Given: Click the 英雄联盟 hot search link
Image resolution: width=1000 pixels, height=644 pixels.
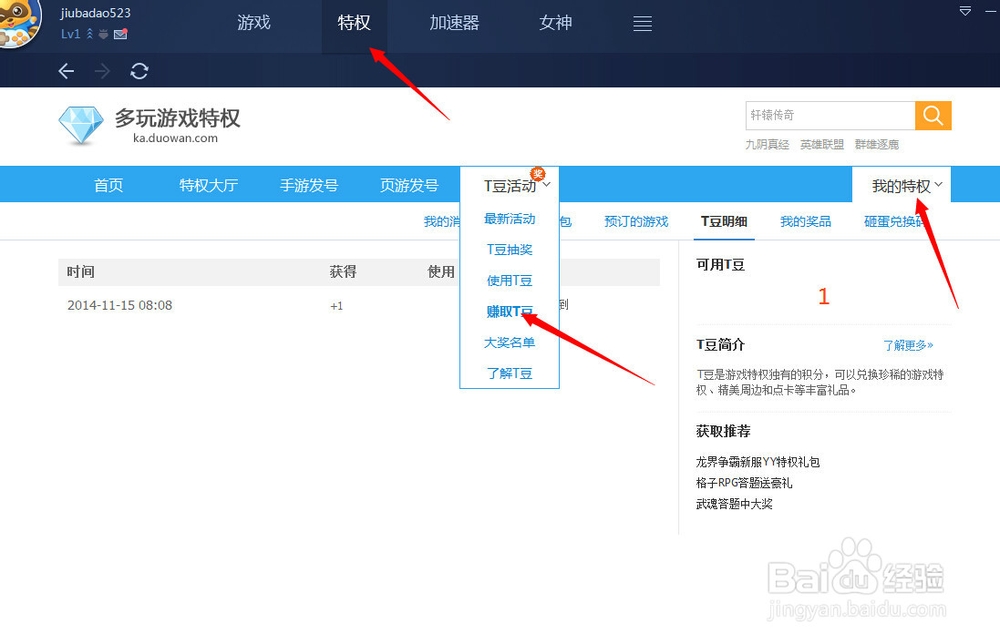Looking at the screenshot, I should click(822, 145).
